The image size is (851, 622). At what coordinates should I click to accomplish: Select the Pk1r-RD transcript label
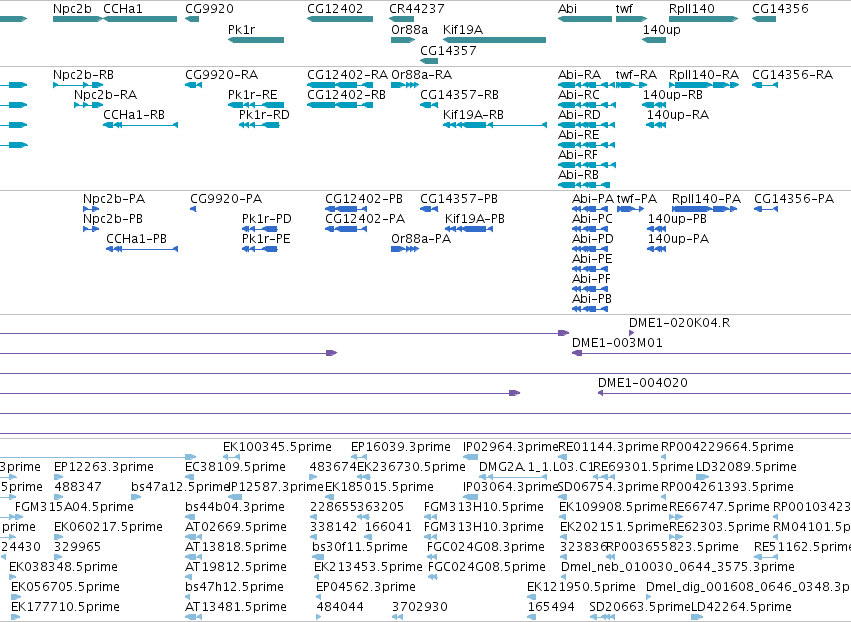click(x=264, y=115)
